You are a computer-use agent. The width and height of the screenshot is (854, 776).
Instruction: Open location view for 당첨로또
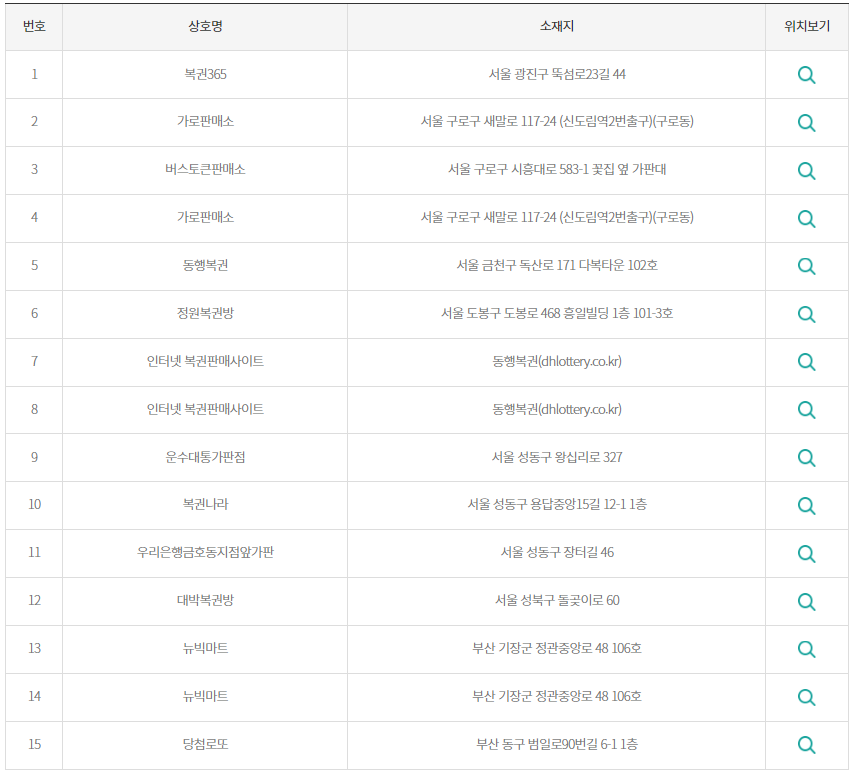[x=806, y=744]
